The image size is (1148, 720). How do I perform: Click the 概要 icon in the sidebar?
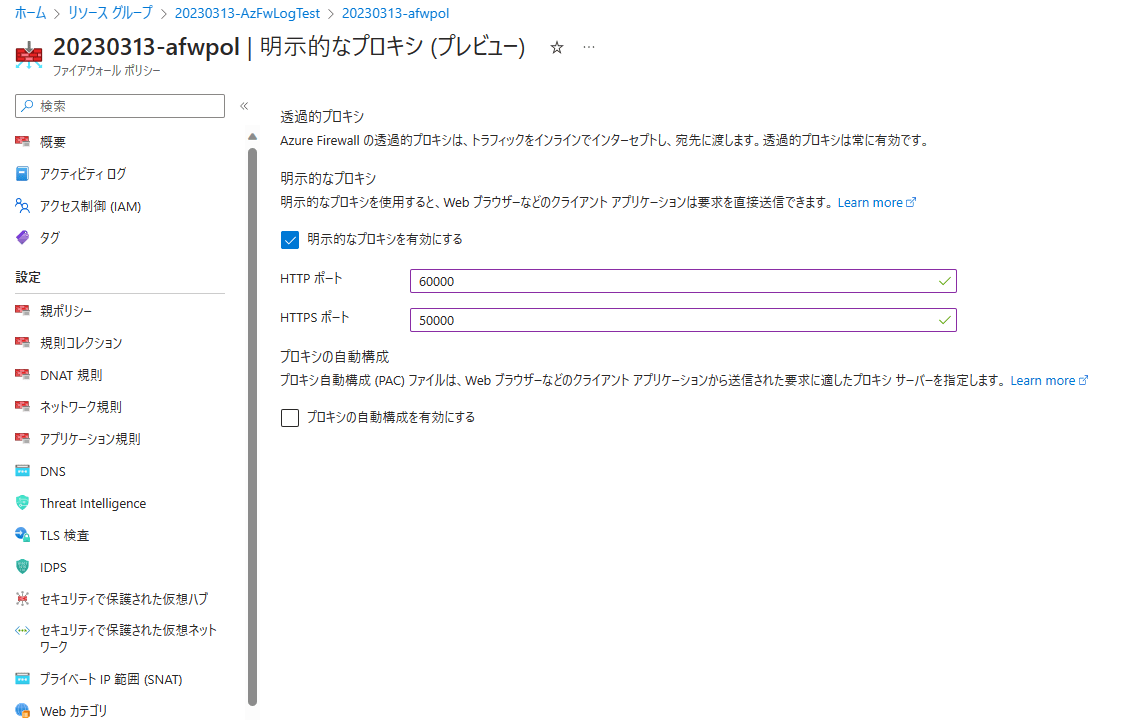pos(23,141)
